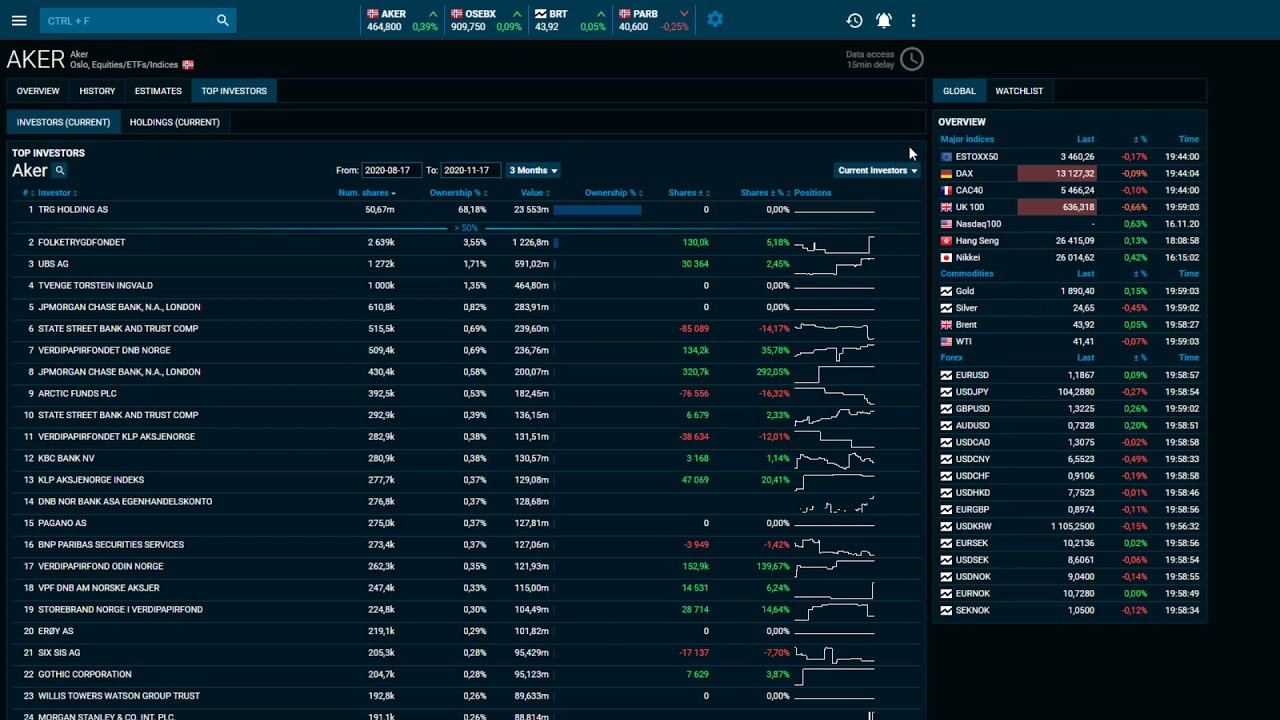
Task: Open investor TRG HOLDING AS
Action: (73, 210)
